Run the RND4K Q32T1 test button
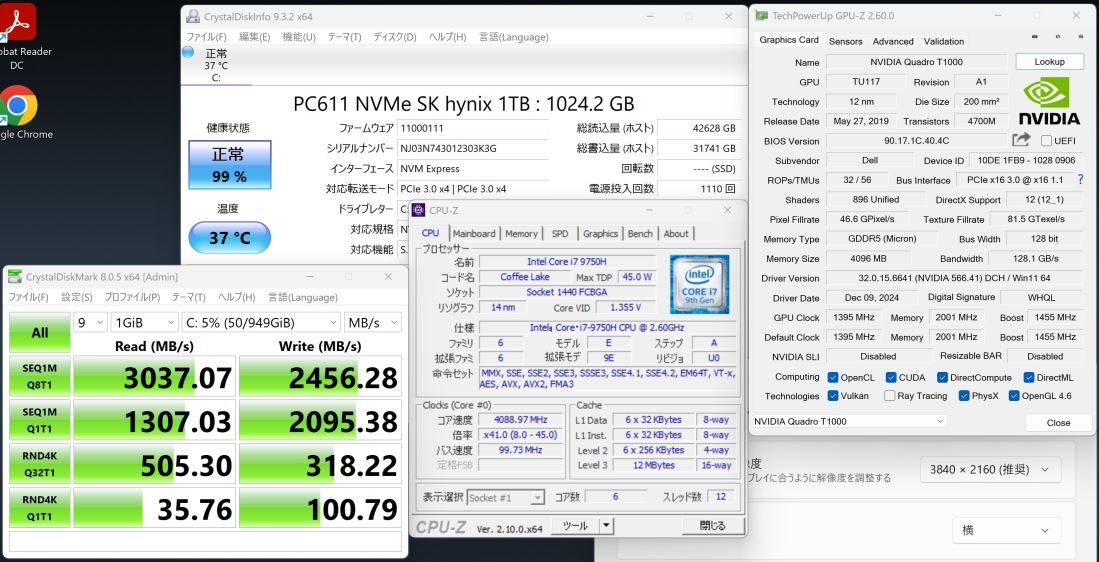This screenshot has height=562, width=1099. pos(39,464)
